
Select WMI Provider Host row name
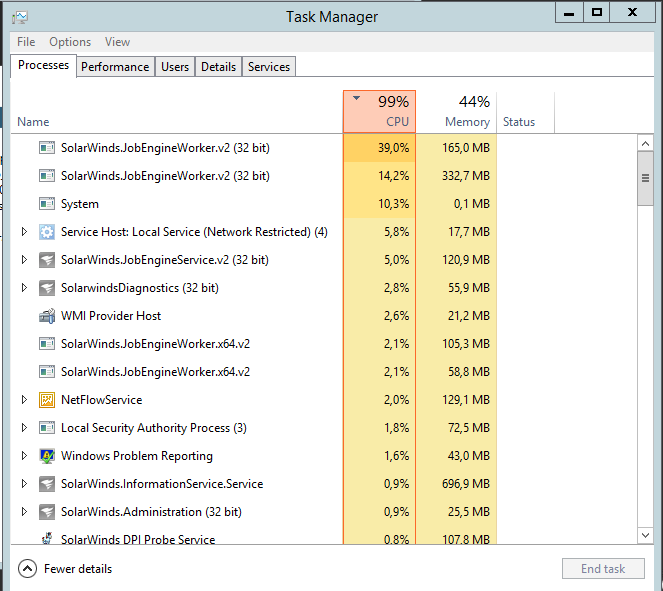click(111, 316)
